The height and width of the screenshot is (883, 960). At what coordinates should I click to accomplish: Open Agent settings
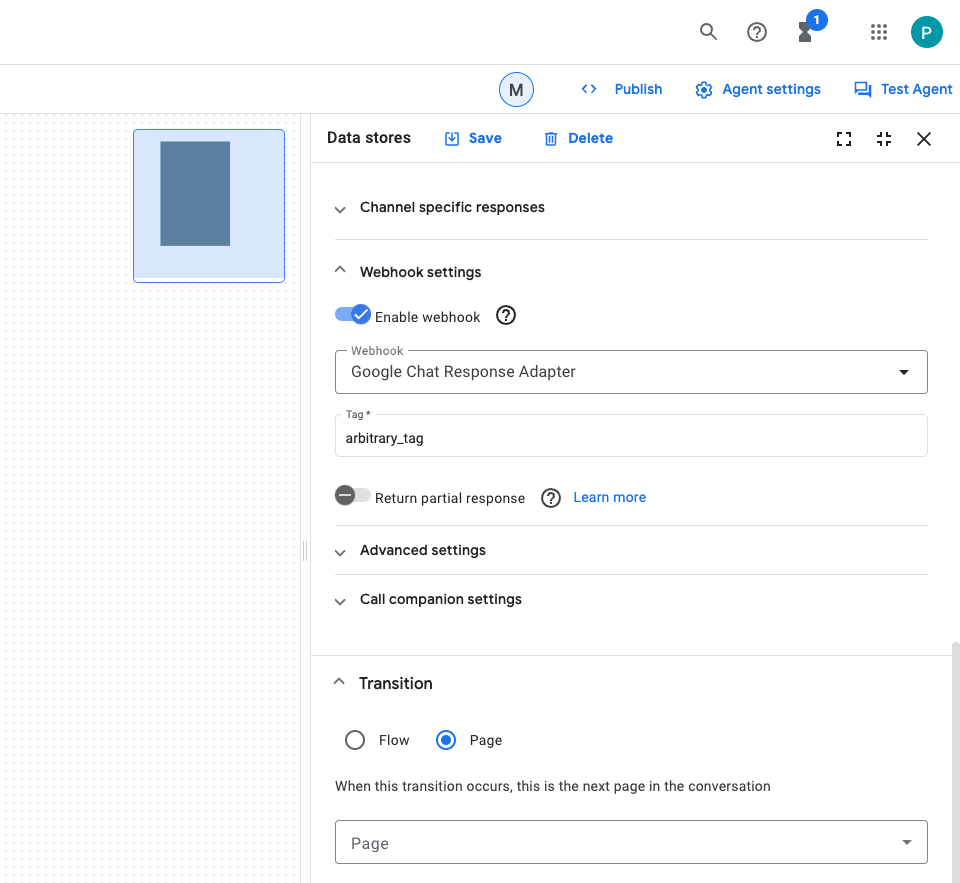tap(758, 90)
